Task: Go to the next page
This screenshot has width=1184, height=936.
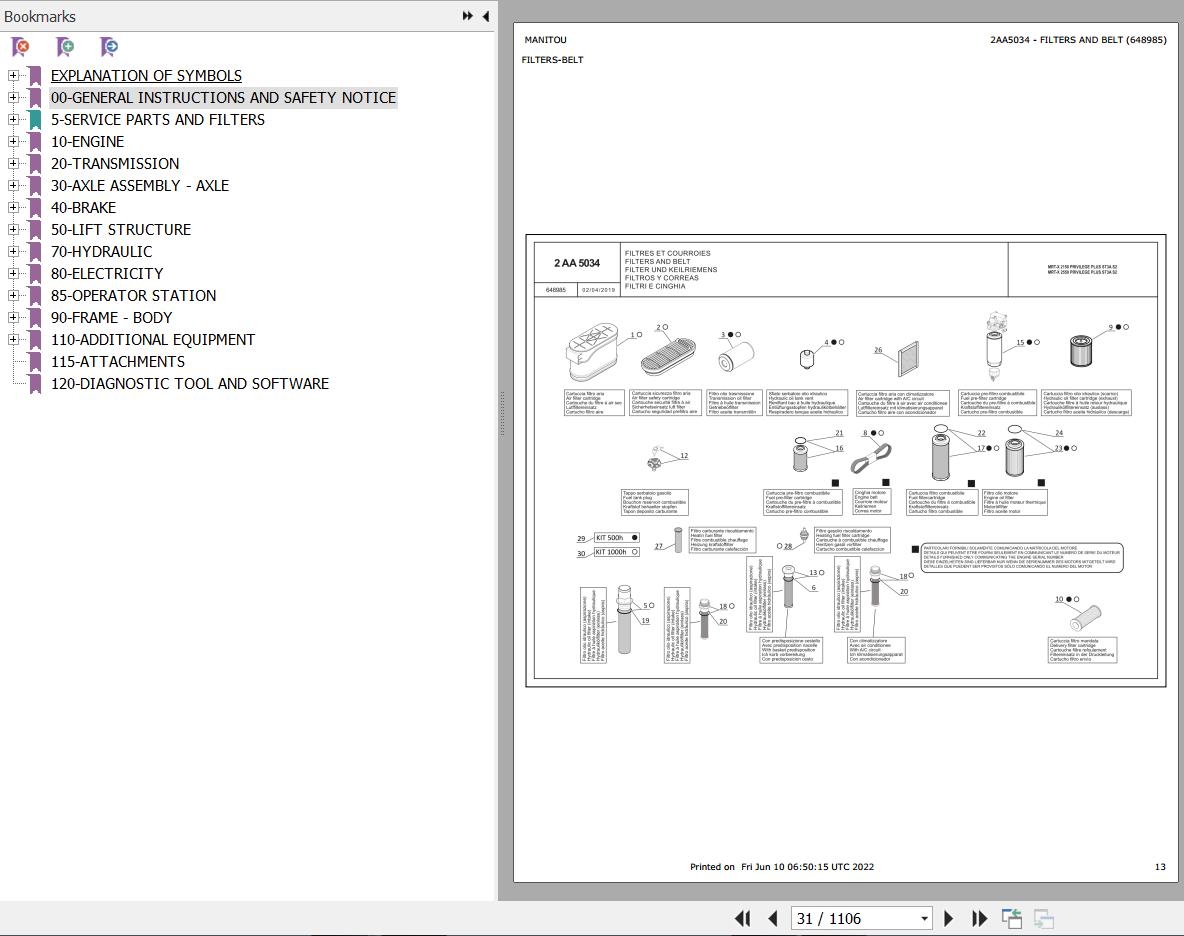Action: pos(949,918)
